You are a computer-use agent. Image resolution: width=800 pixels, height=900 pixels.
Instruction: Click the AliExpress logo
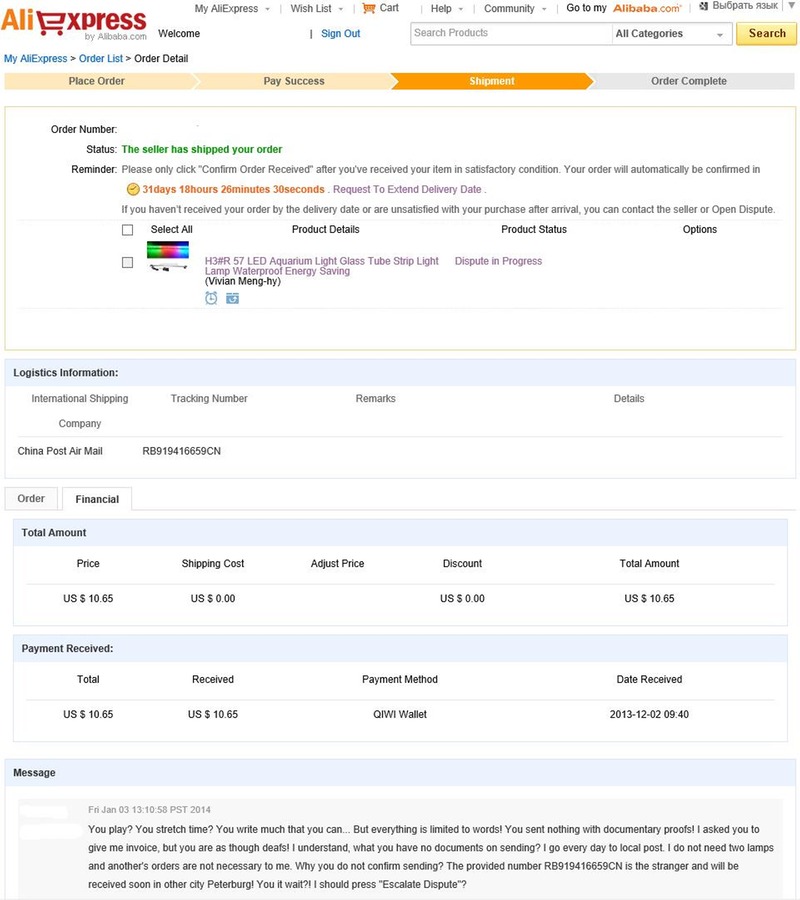click(x=73, y=24)
